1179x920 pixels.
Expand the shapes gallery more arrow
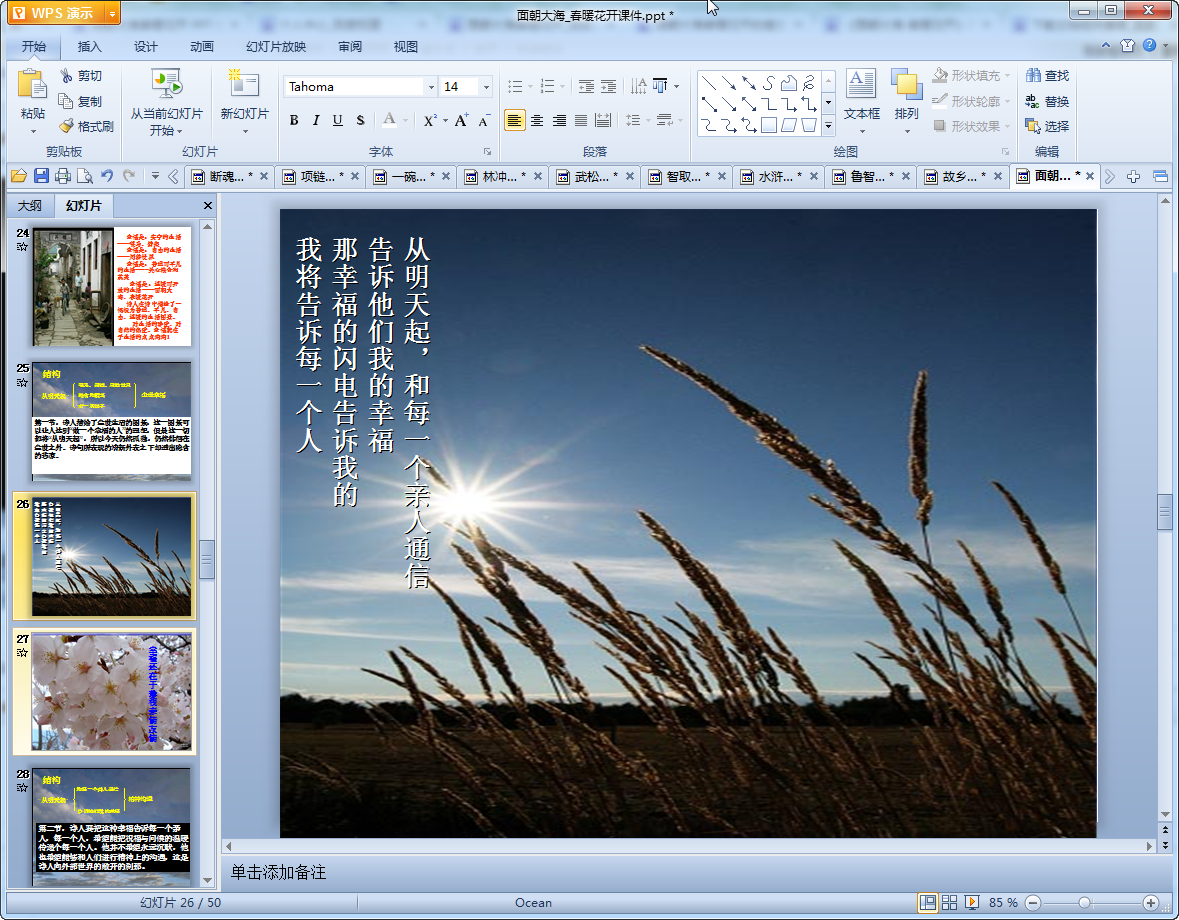tap(828, 126)
